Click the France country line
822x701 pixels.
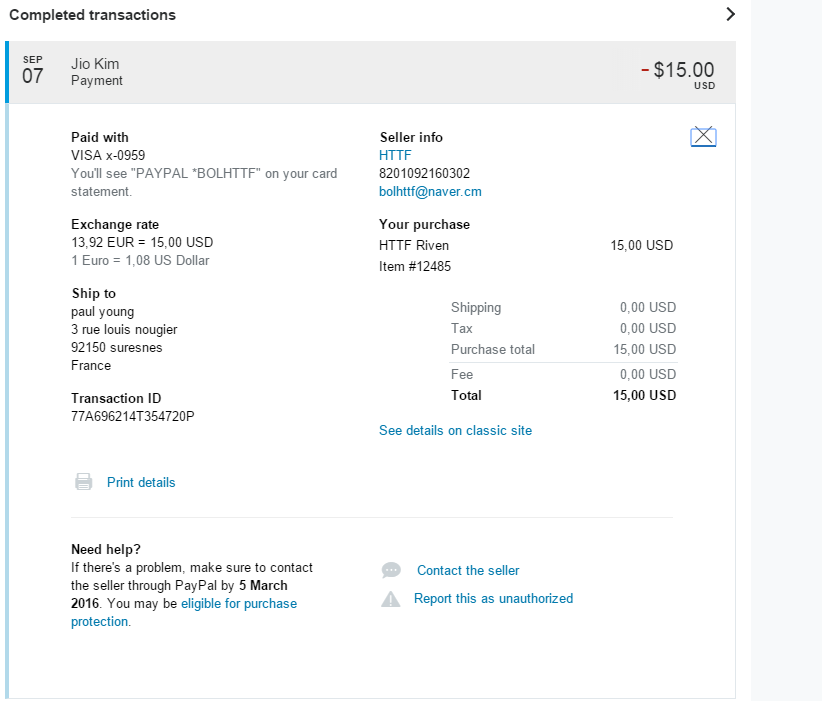point(91,365)
